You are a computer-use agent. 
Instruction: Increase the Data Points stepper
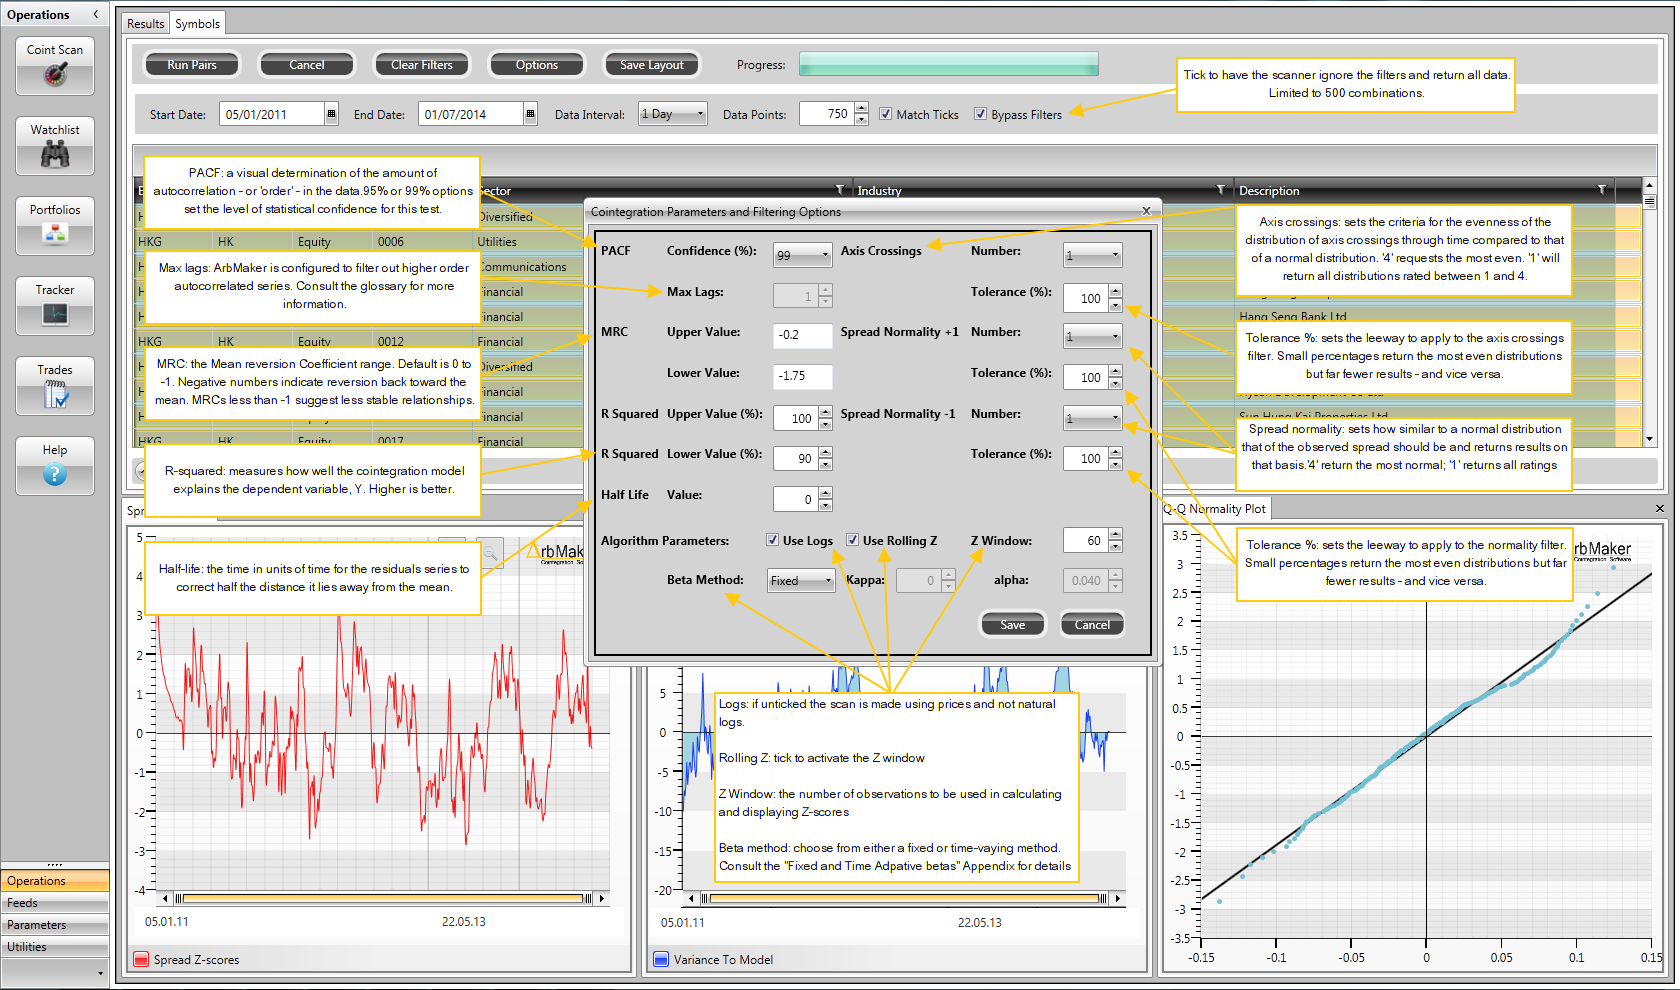(862, 109)
